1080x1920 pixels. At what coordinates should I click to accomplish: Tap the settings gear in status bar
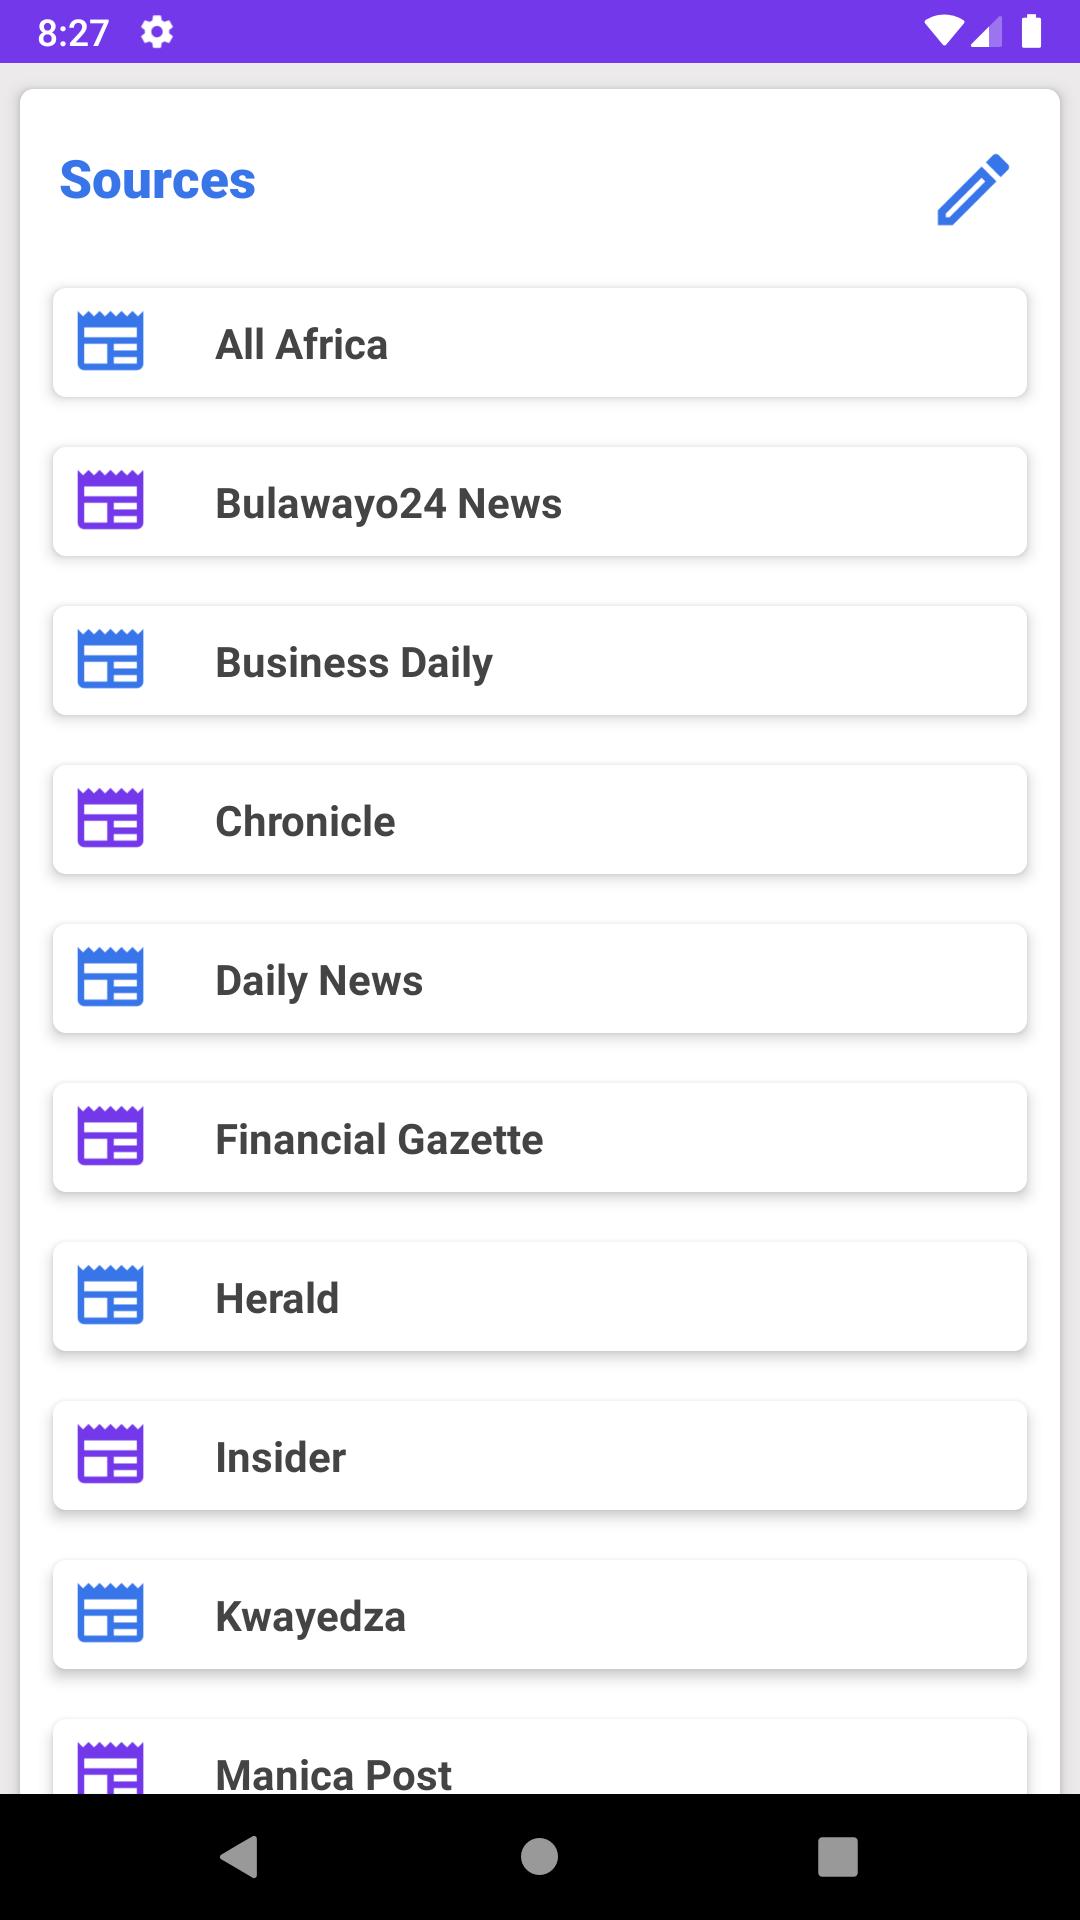(157, 32)
